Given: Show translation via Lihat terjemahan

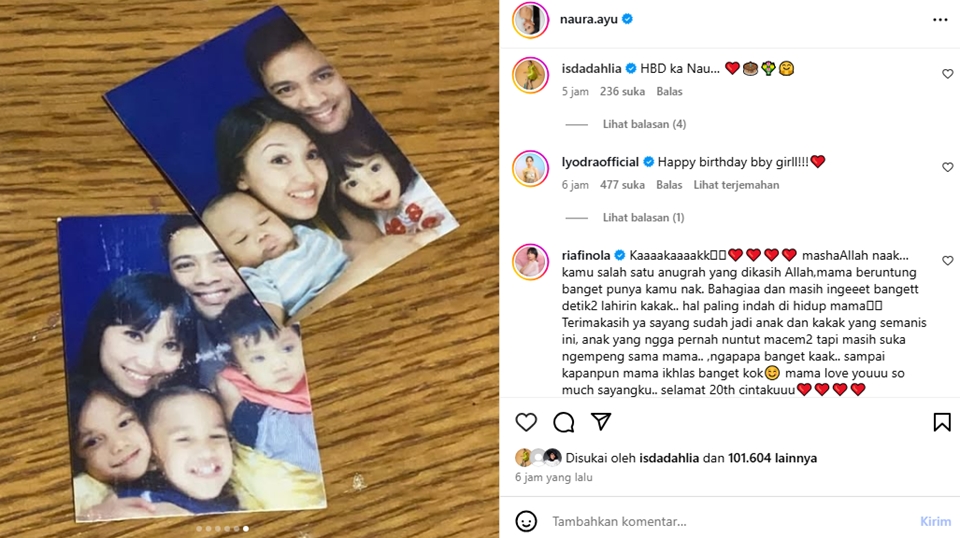Looking at the screenshot, I should [x=736, y=185].
